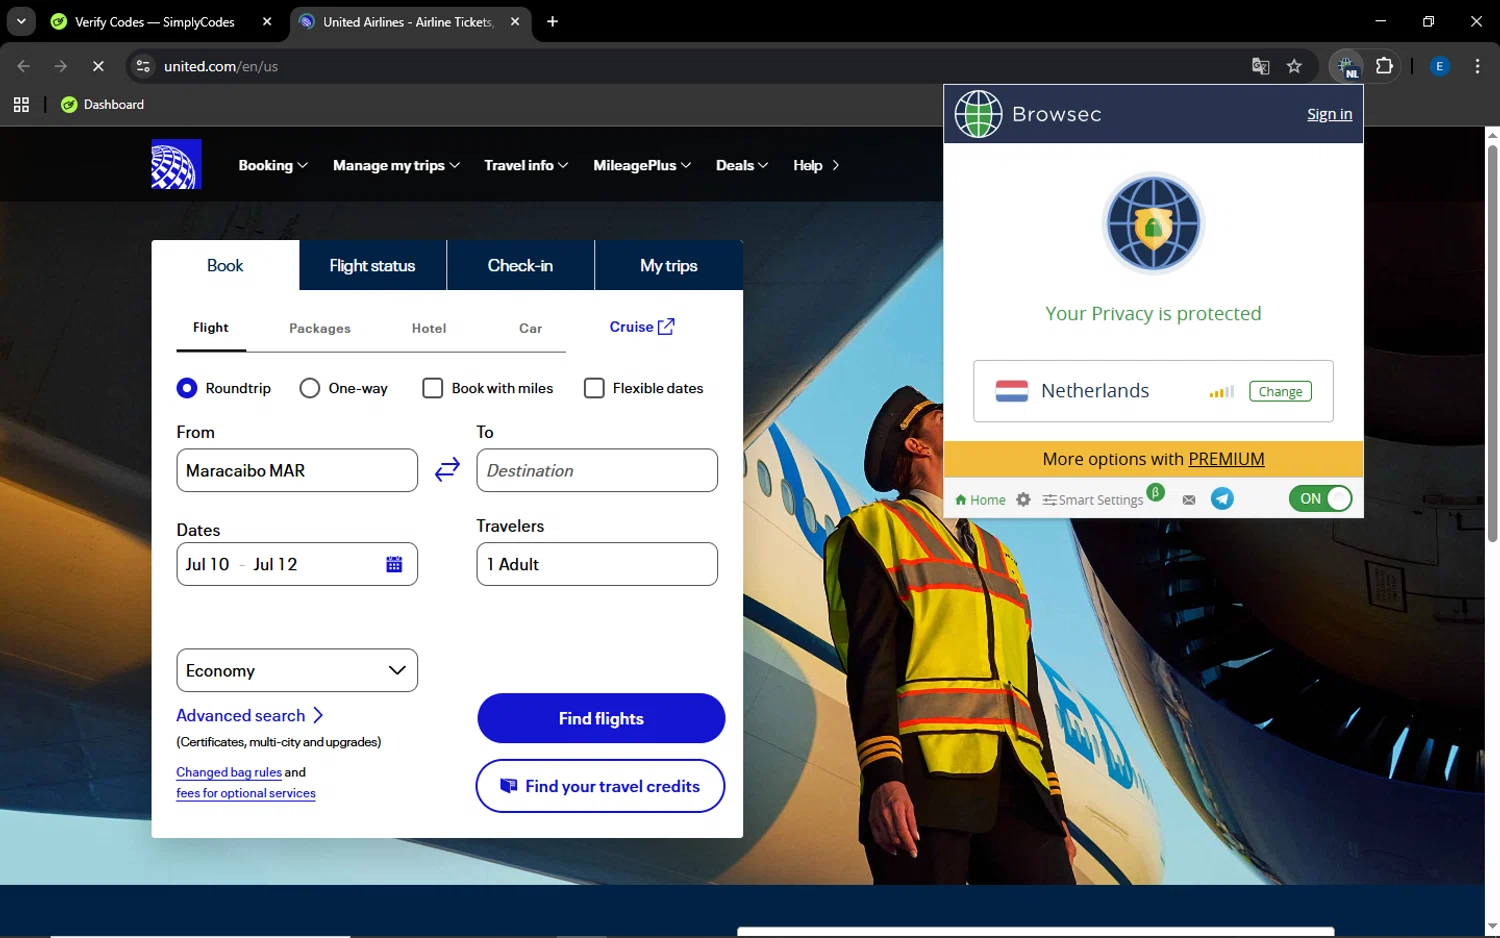The height and width of the screenshot is (938, 1500).
Task: Click the Netherlands flag icon
Action: (x=1012, y=391)
